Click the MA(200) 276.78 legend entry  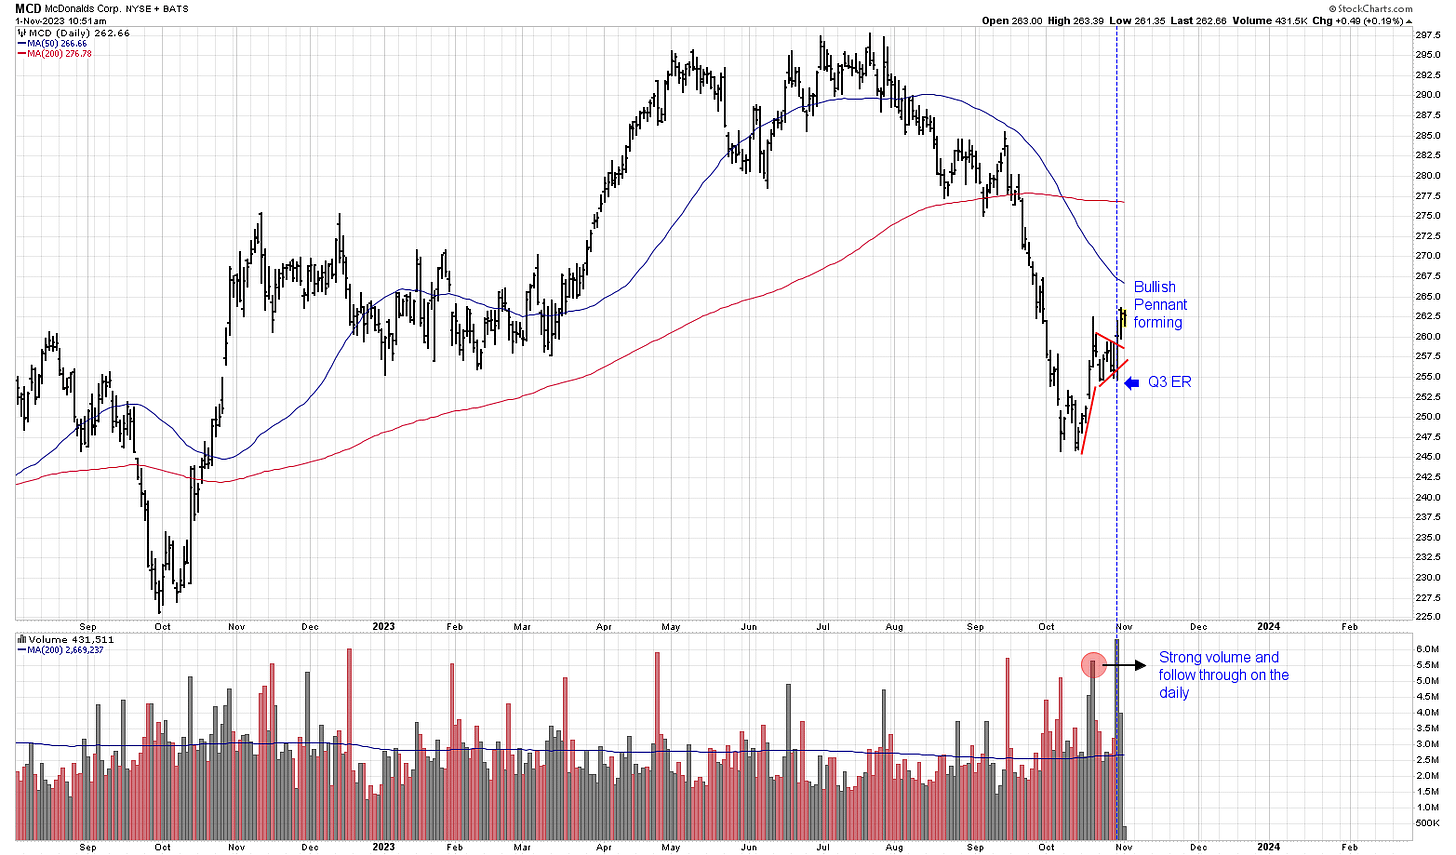(59, 54)
